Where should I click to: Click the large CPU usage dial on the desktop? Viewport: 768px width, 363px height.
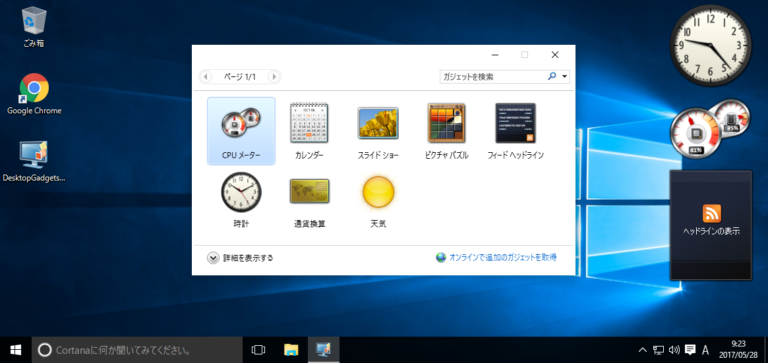(696, 132)
